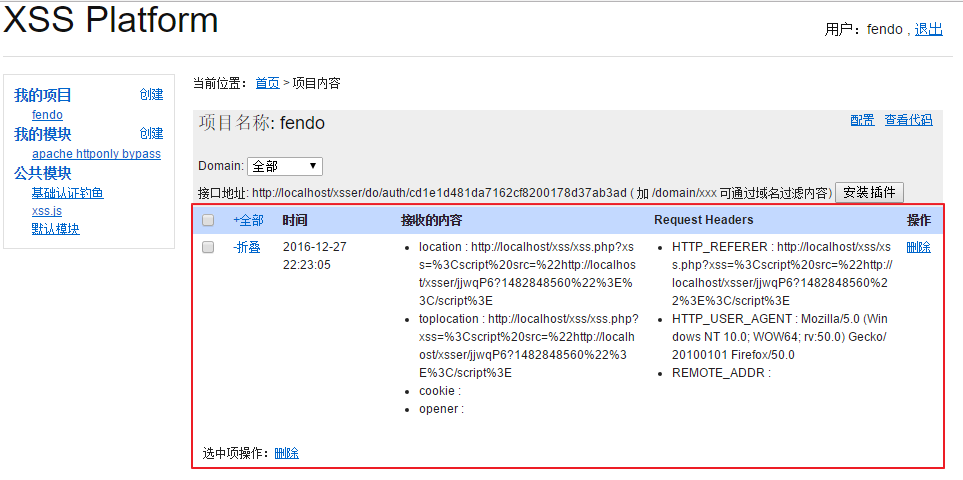Tick the select-all checkbox in table header

tap(208, 220)
